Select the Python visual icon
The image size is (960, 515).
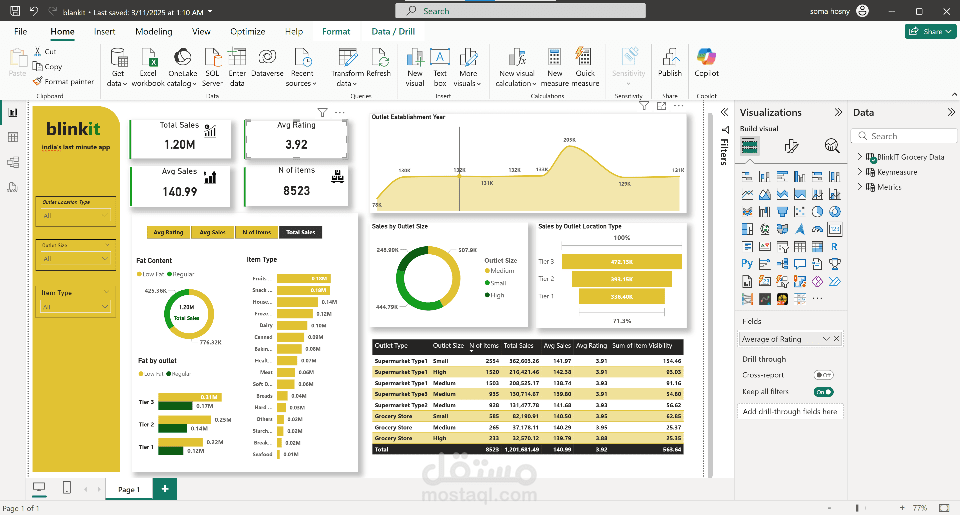(747, 264)
